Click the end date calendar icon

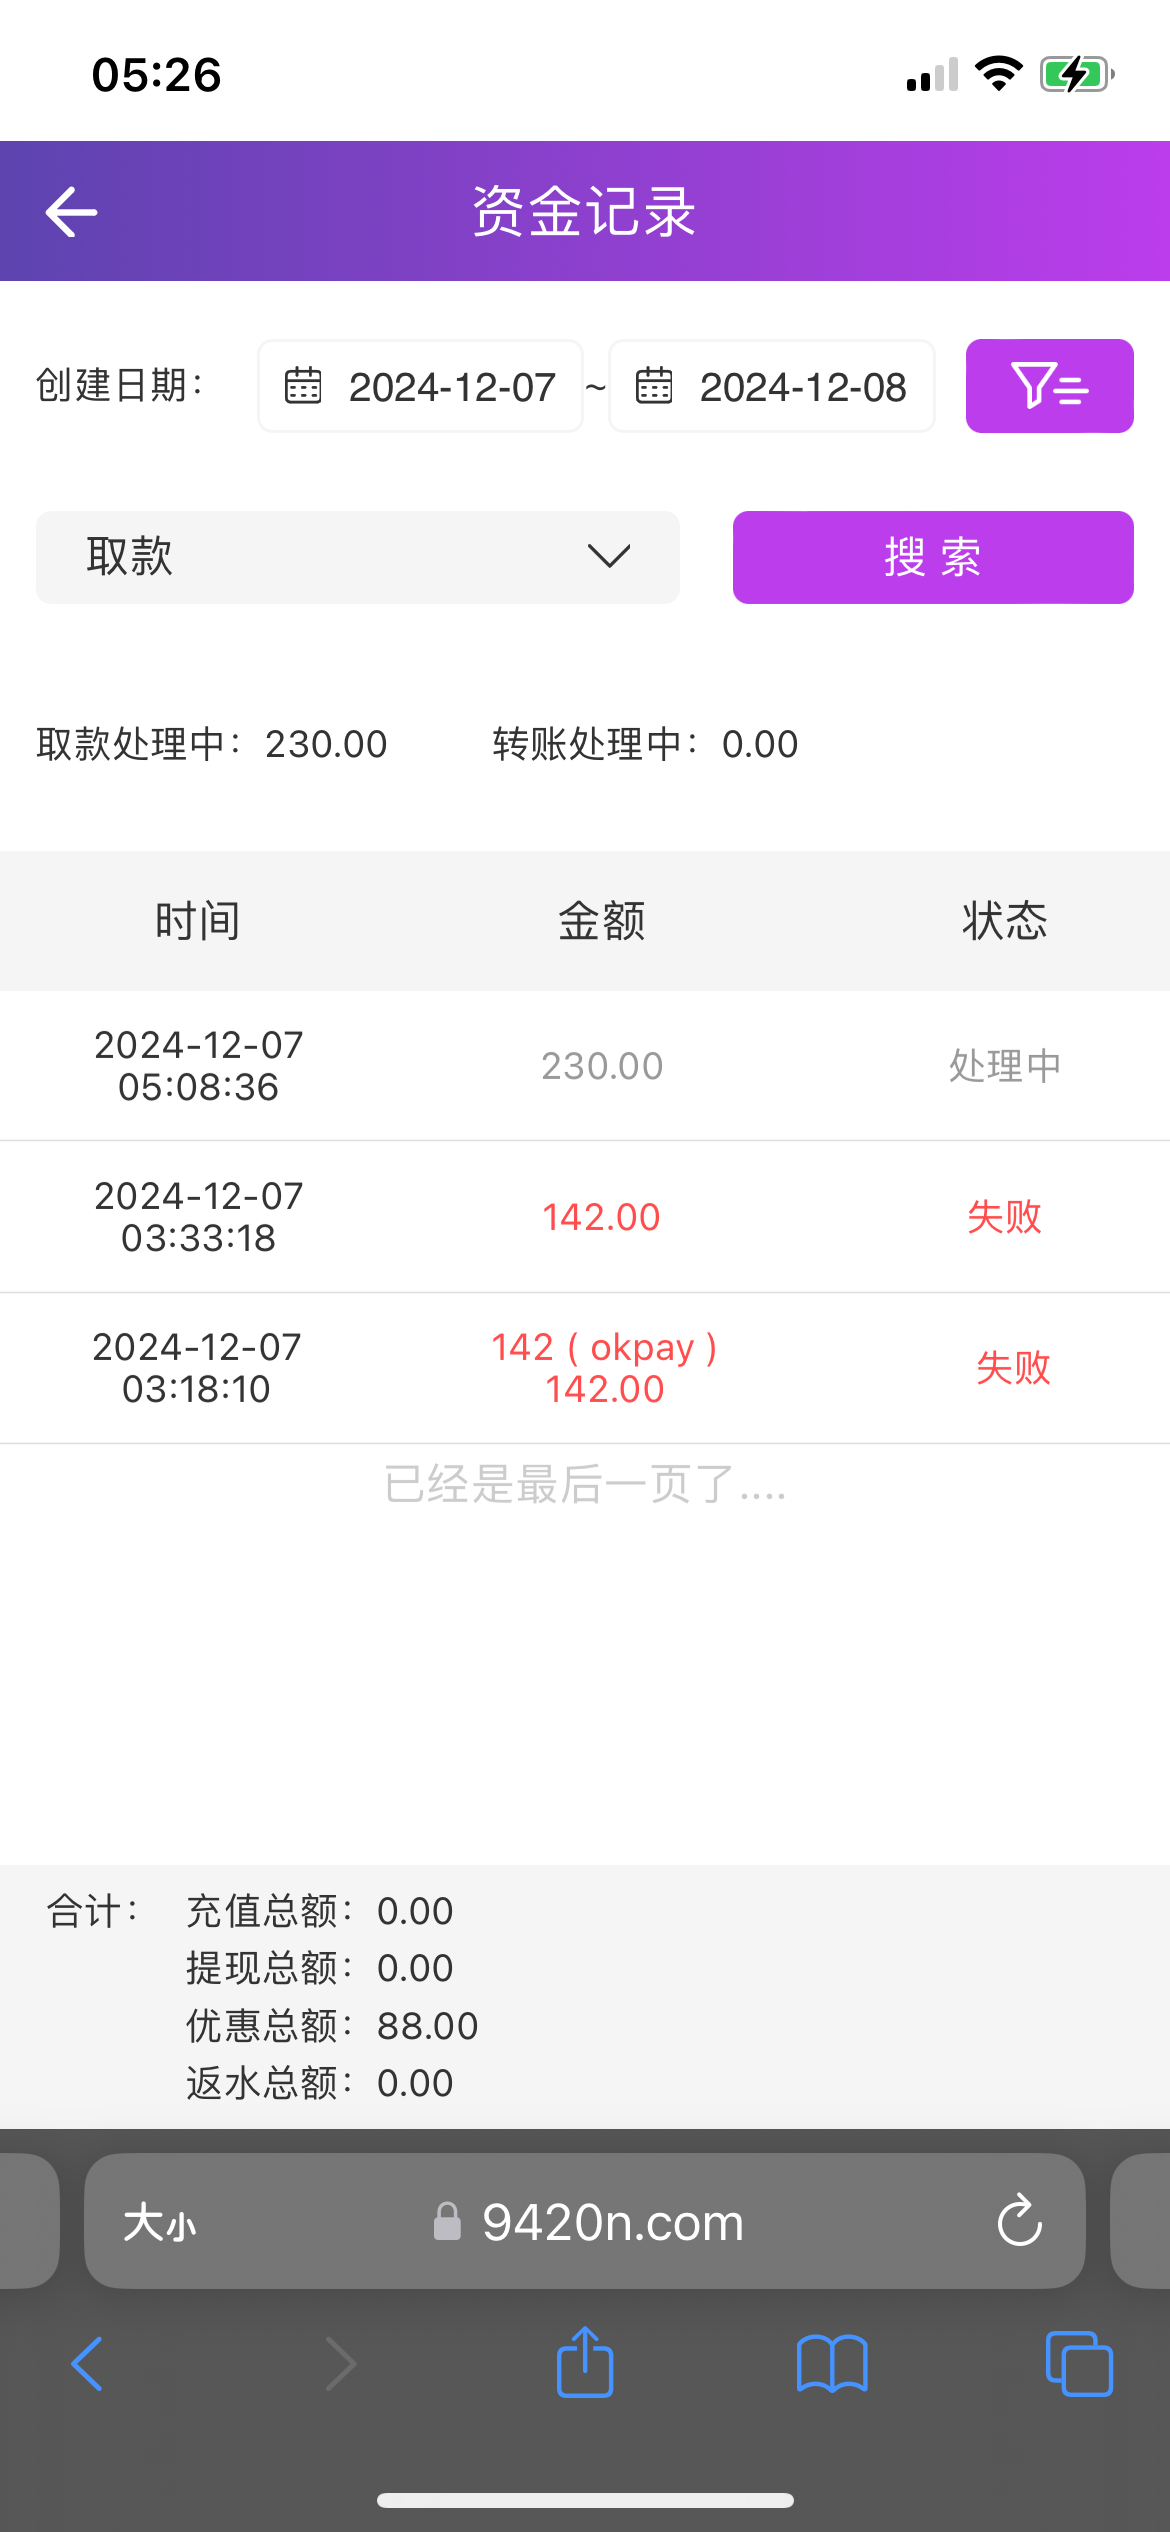point(654,386)
